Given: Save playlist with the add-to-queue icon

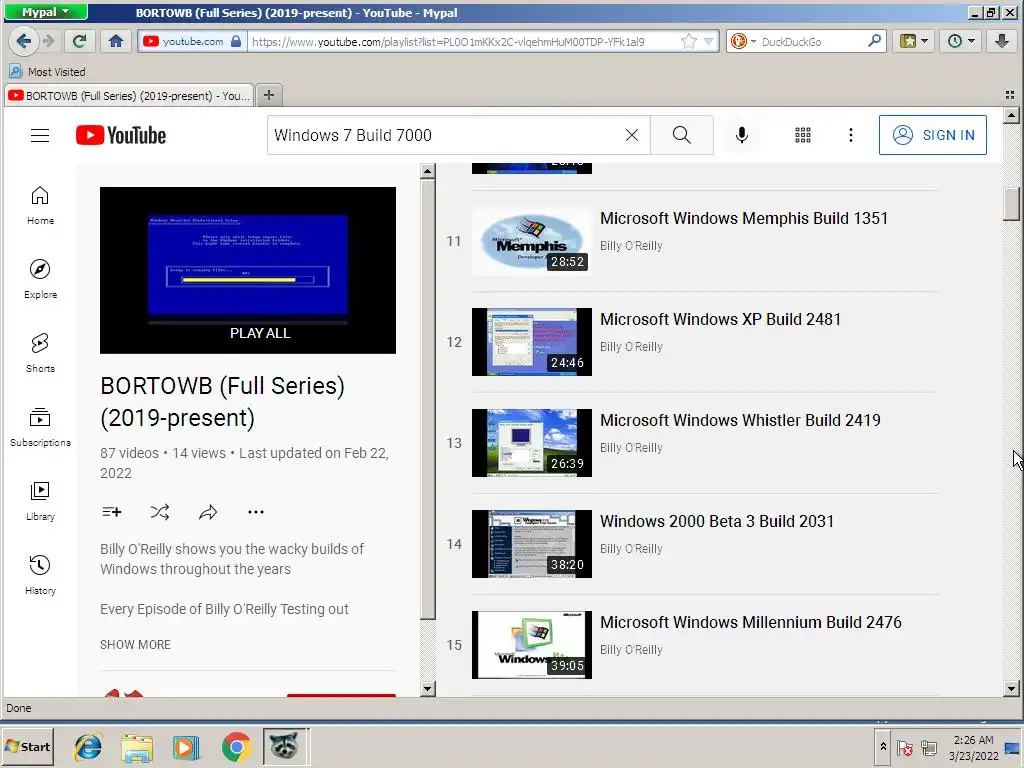Looking at the screenshot, I should pyautogui.click(x=112, y=512).
